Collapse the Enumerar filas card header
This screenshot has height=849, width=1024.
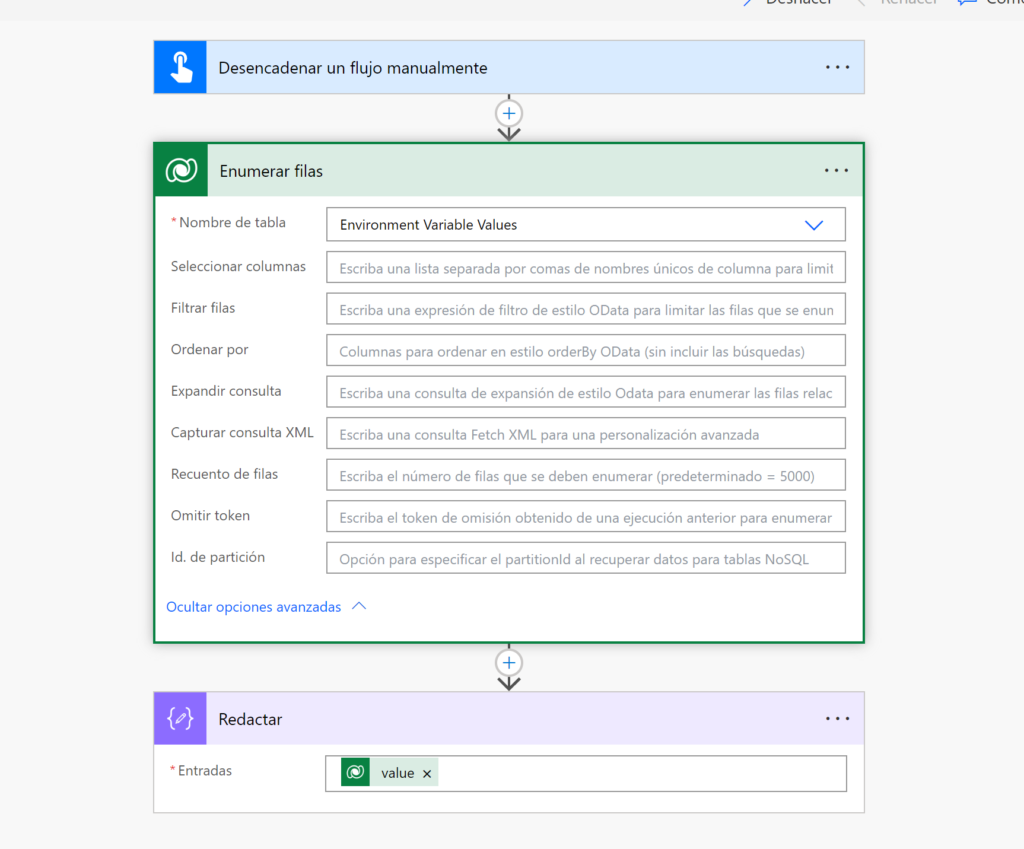click(x=509, y=170)
